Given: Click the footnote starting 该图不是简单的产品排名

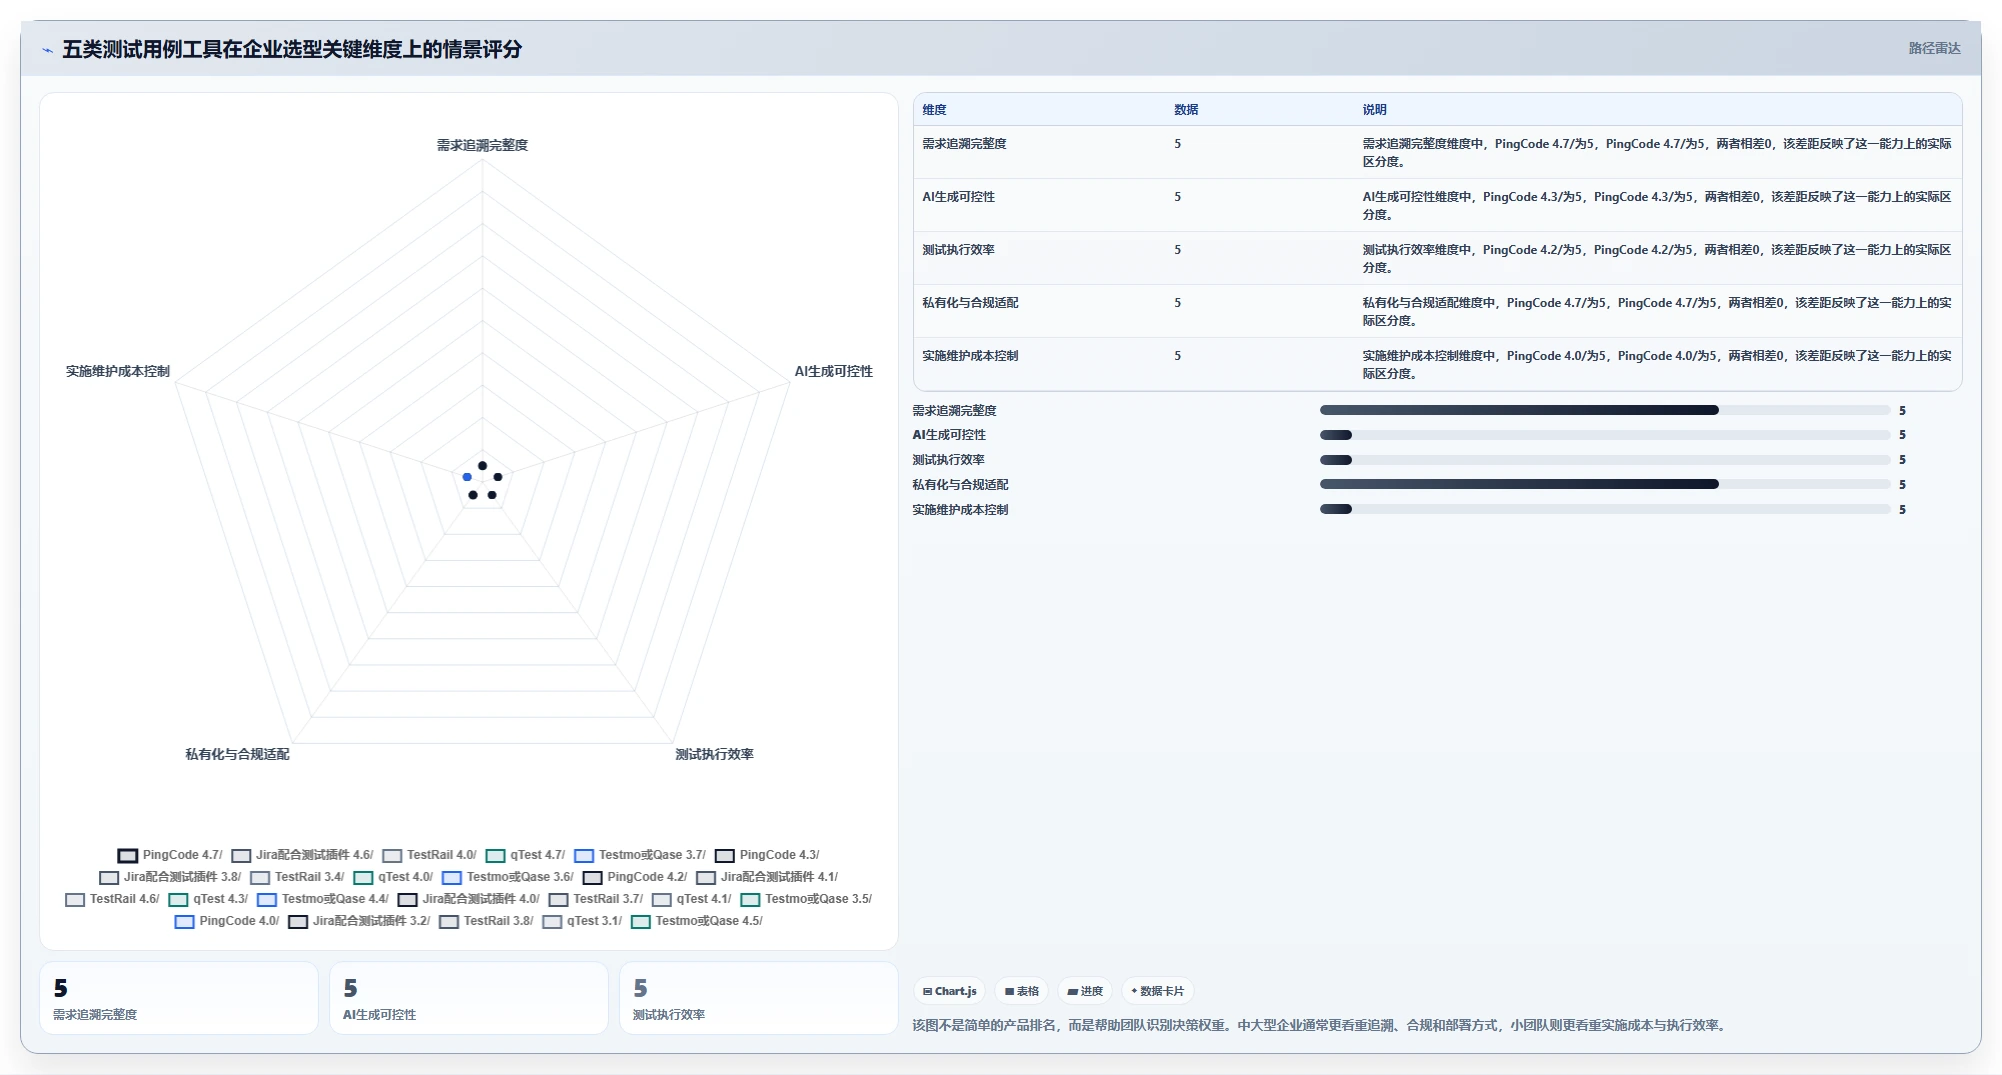Looking at the screenshot, I should [1321, 1025].
